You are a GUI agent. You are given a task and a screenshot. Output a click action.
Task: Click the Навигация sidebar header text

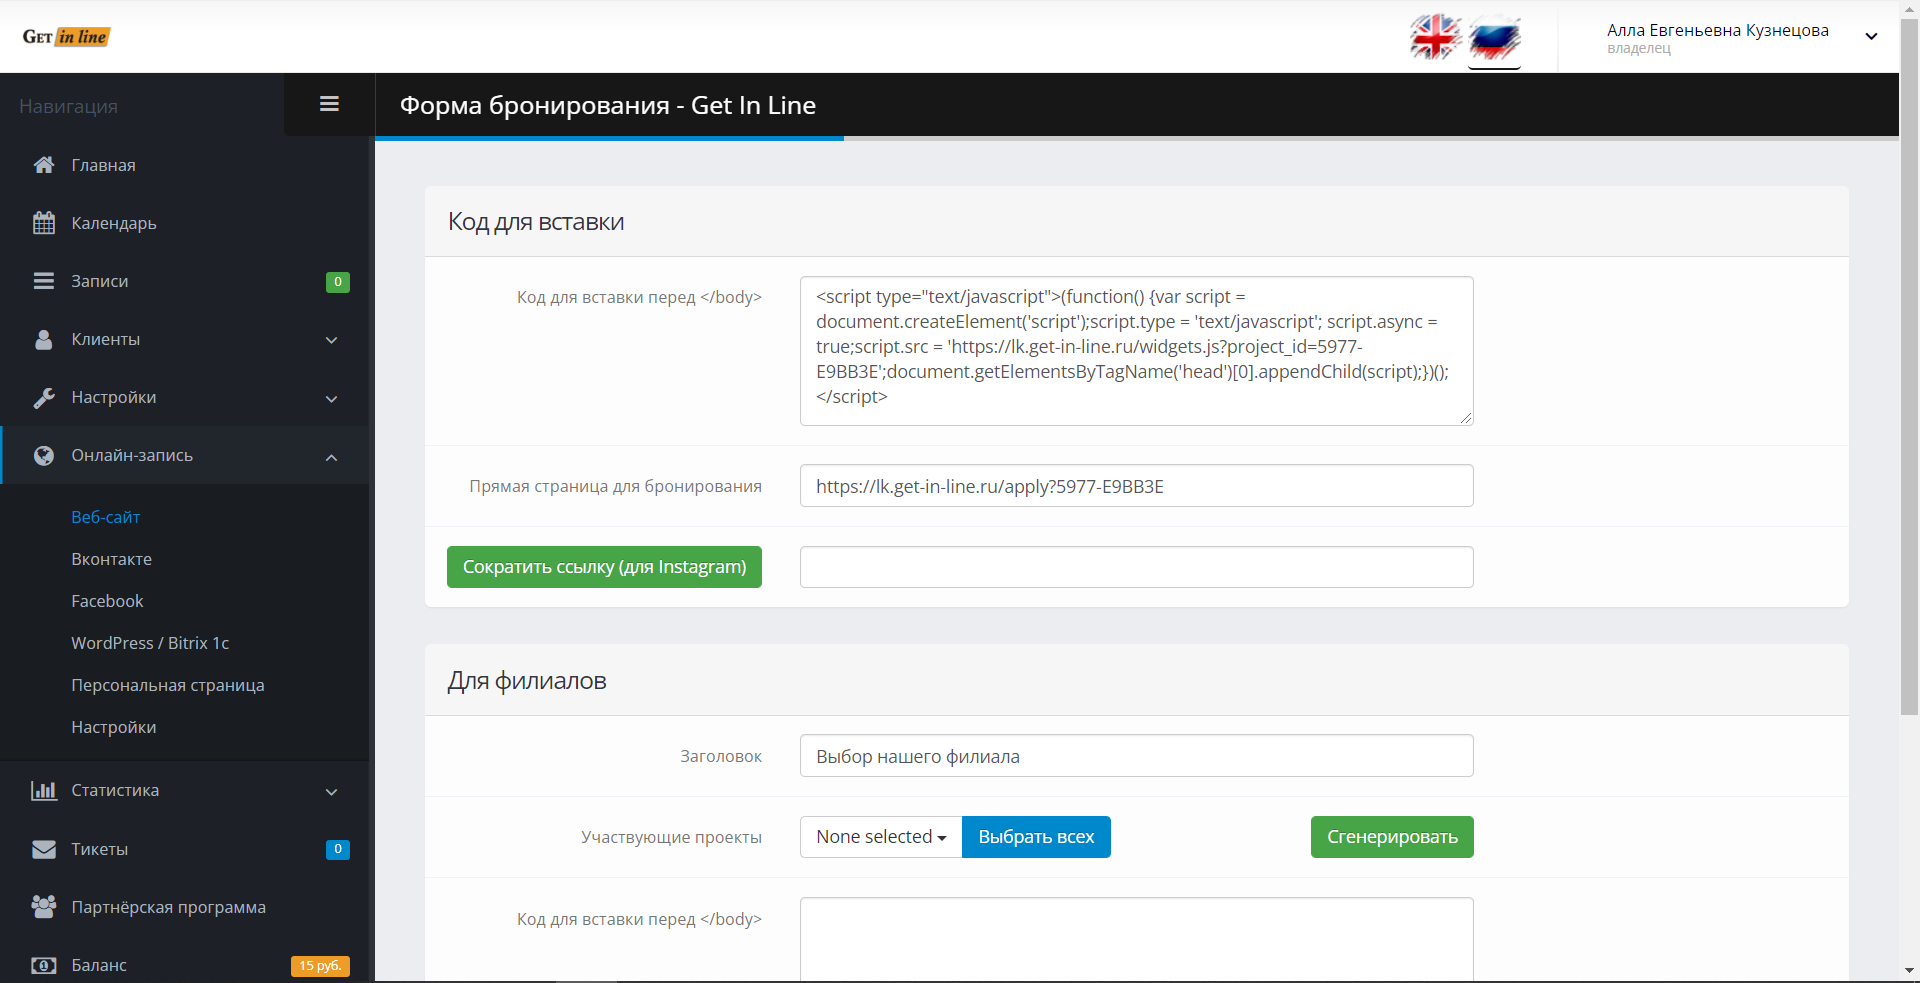tap(68, 106)
